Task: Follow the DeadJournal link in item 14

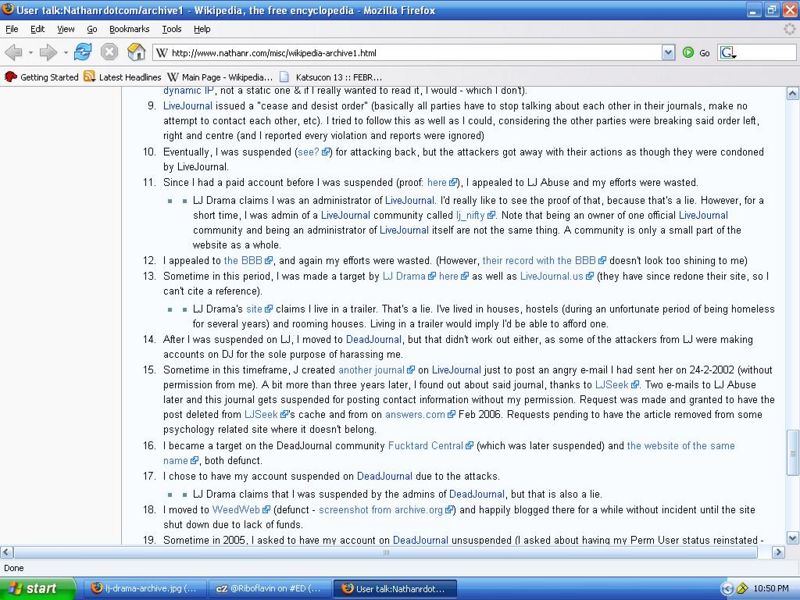Action: (373, 340)
